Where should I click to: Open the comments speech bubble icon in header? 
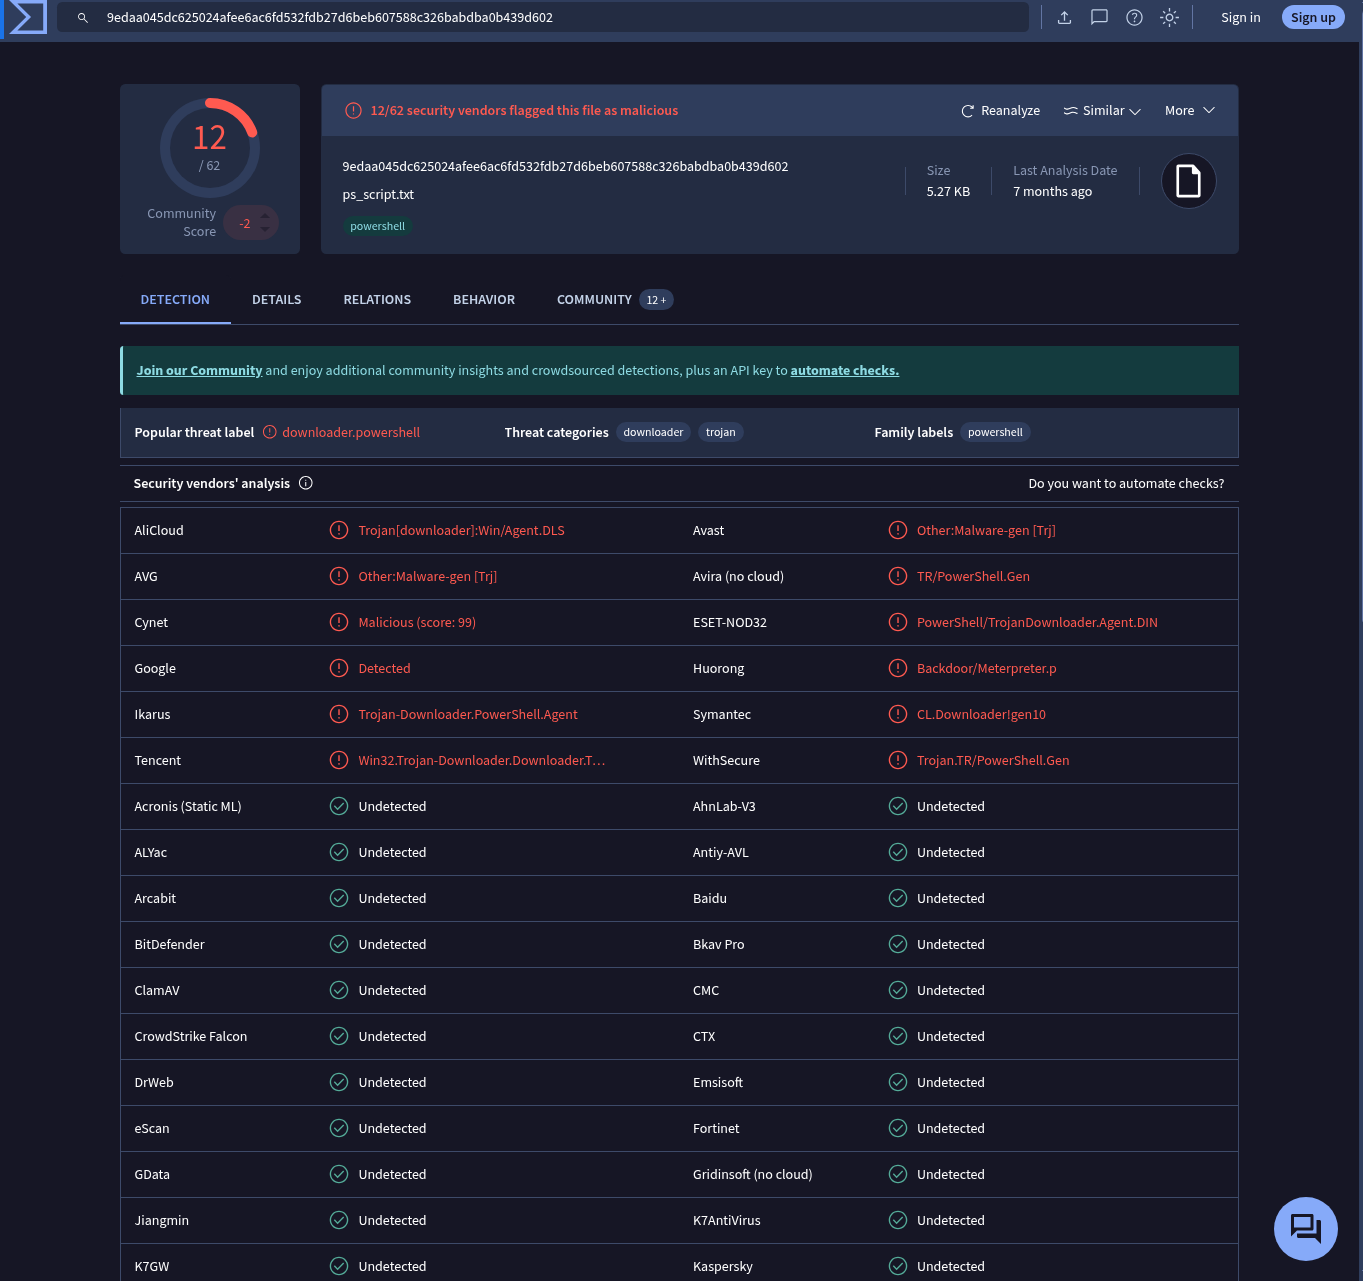[1099, 17]
